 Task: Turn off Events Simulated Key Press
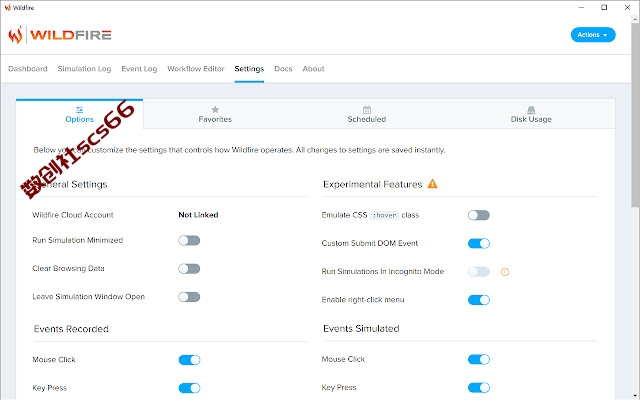[x=478, y=387]
